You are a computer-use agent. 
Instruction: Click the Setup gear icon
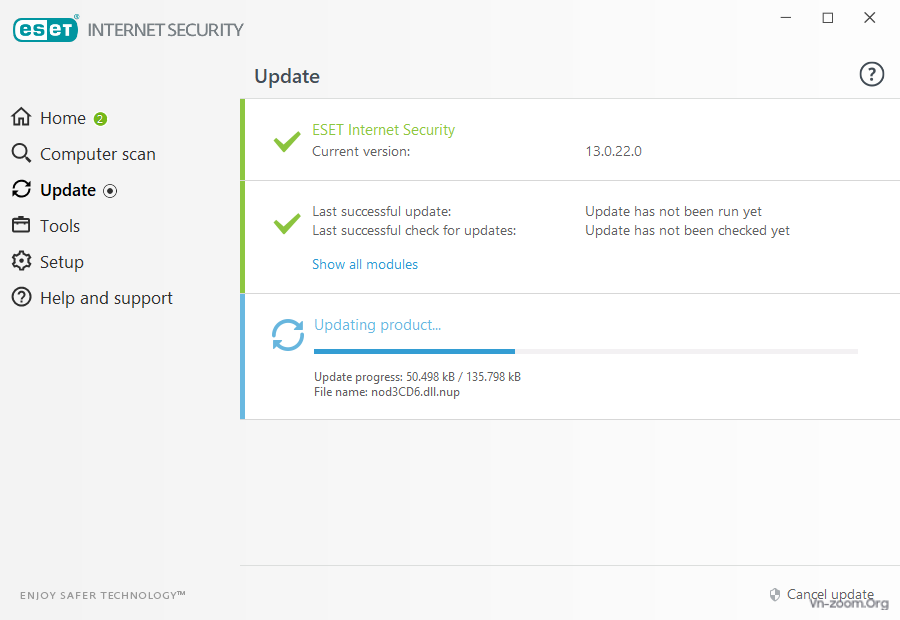click(x=21, y=261)
